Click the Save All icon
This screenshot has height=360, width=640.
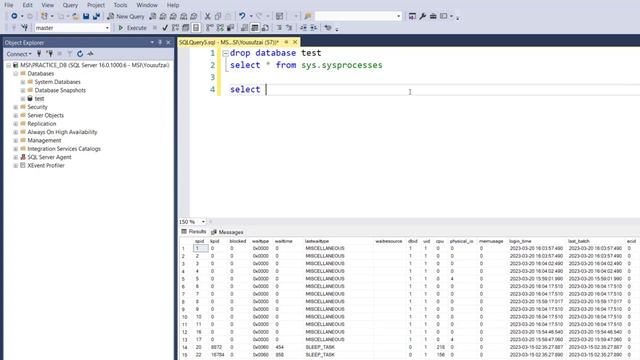(x=96, y=16)
